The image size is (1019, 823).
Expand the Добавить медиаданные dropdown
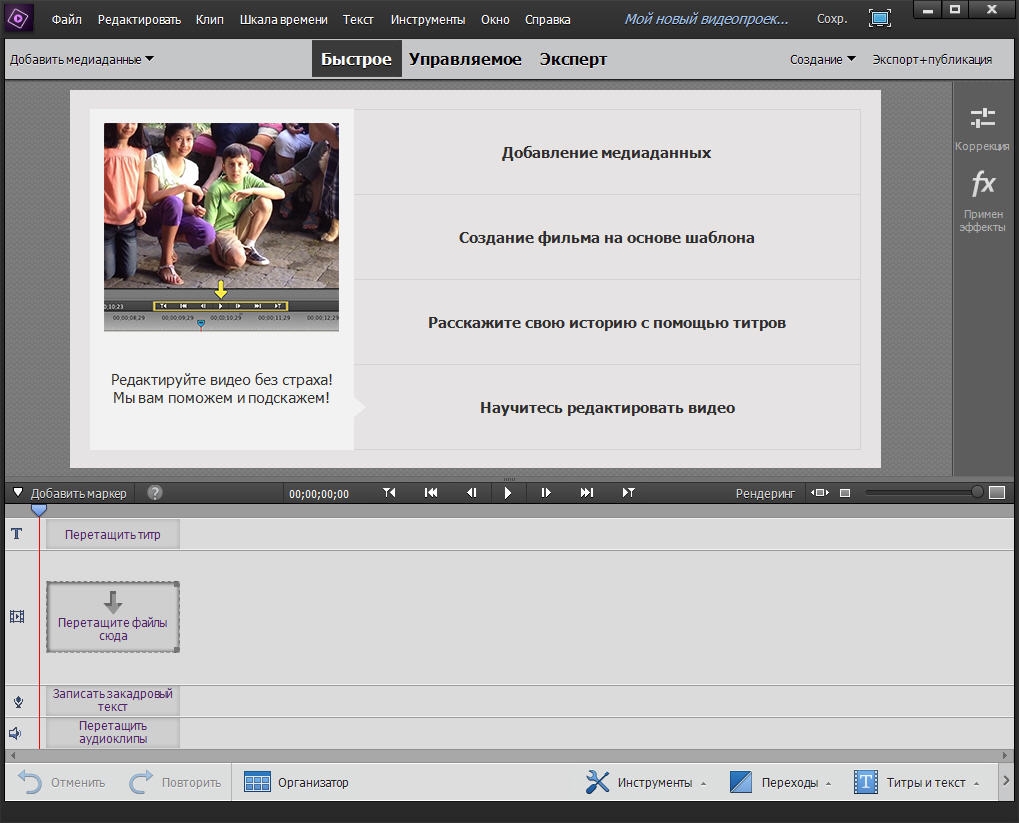pyautogui.click(x=82, y=59)
